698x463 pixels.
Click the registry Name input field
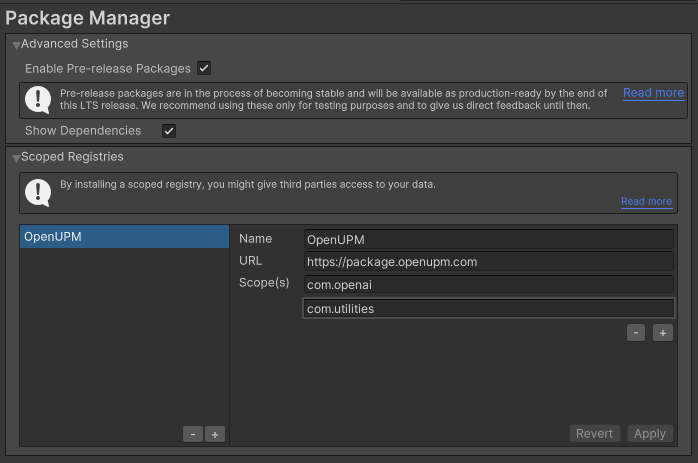pyautogui.click(x=488, y=239)
